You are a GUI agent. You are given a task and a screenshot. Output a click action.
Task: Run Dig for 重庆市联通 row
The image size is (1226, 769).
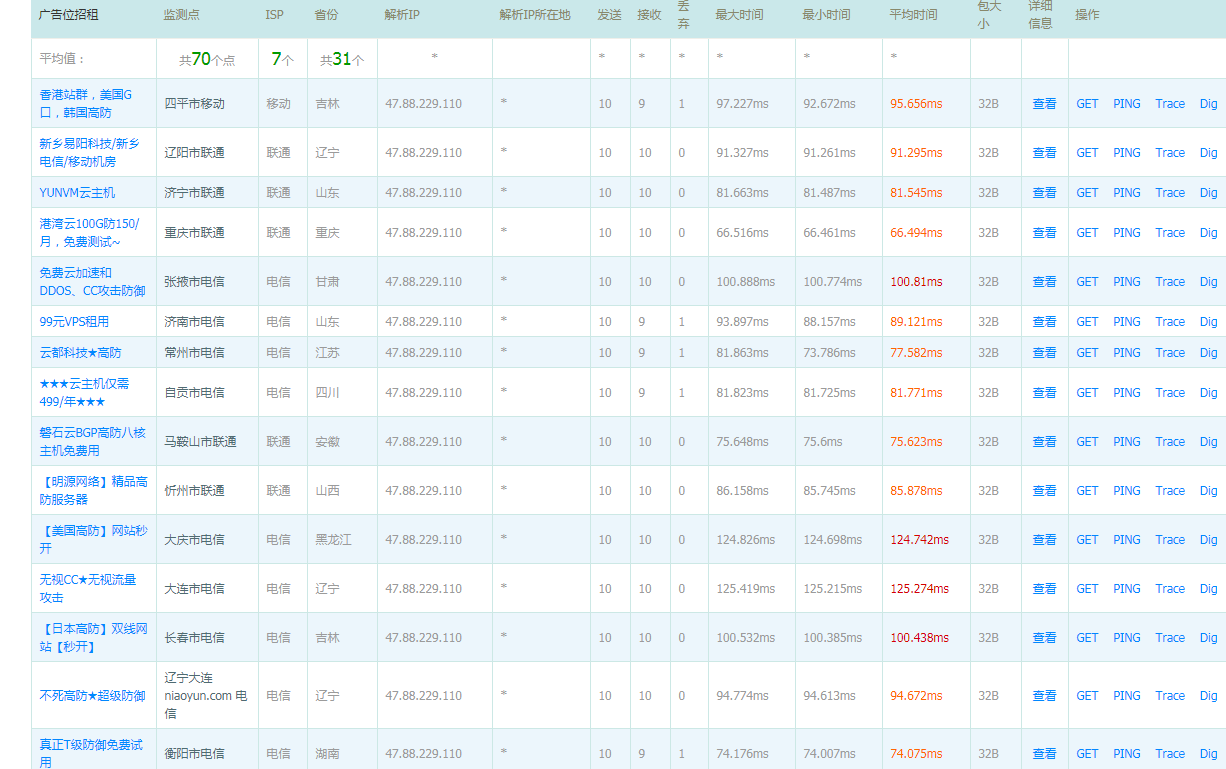point(1209,233)
